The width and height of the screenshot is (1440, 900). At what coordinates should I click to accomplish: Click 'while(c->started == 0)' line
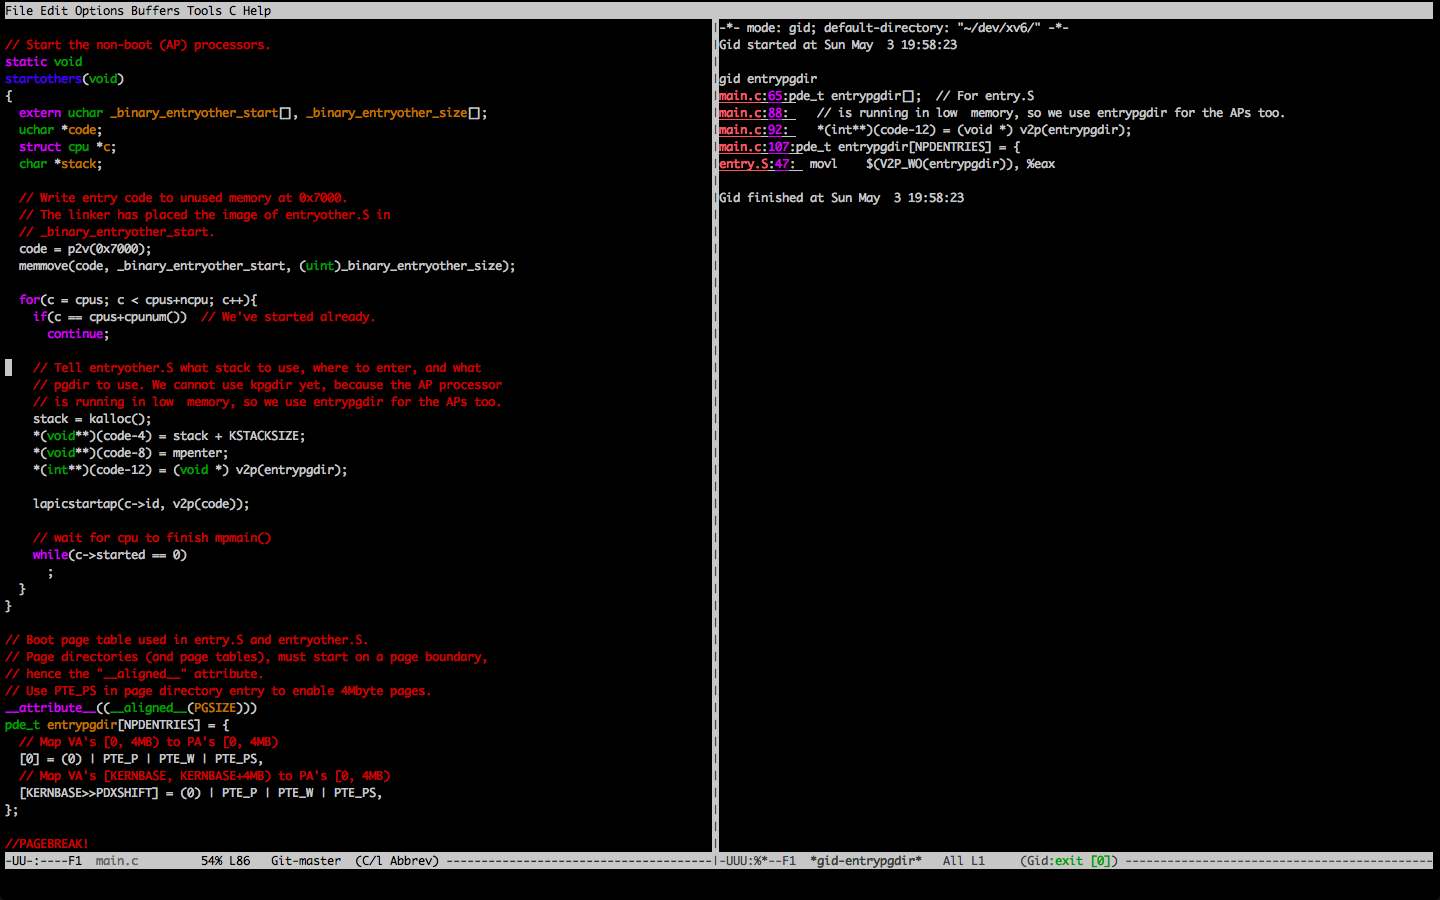point(110,555)
